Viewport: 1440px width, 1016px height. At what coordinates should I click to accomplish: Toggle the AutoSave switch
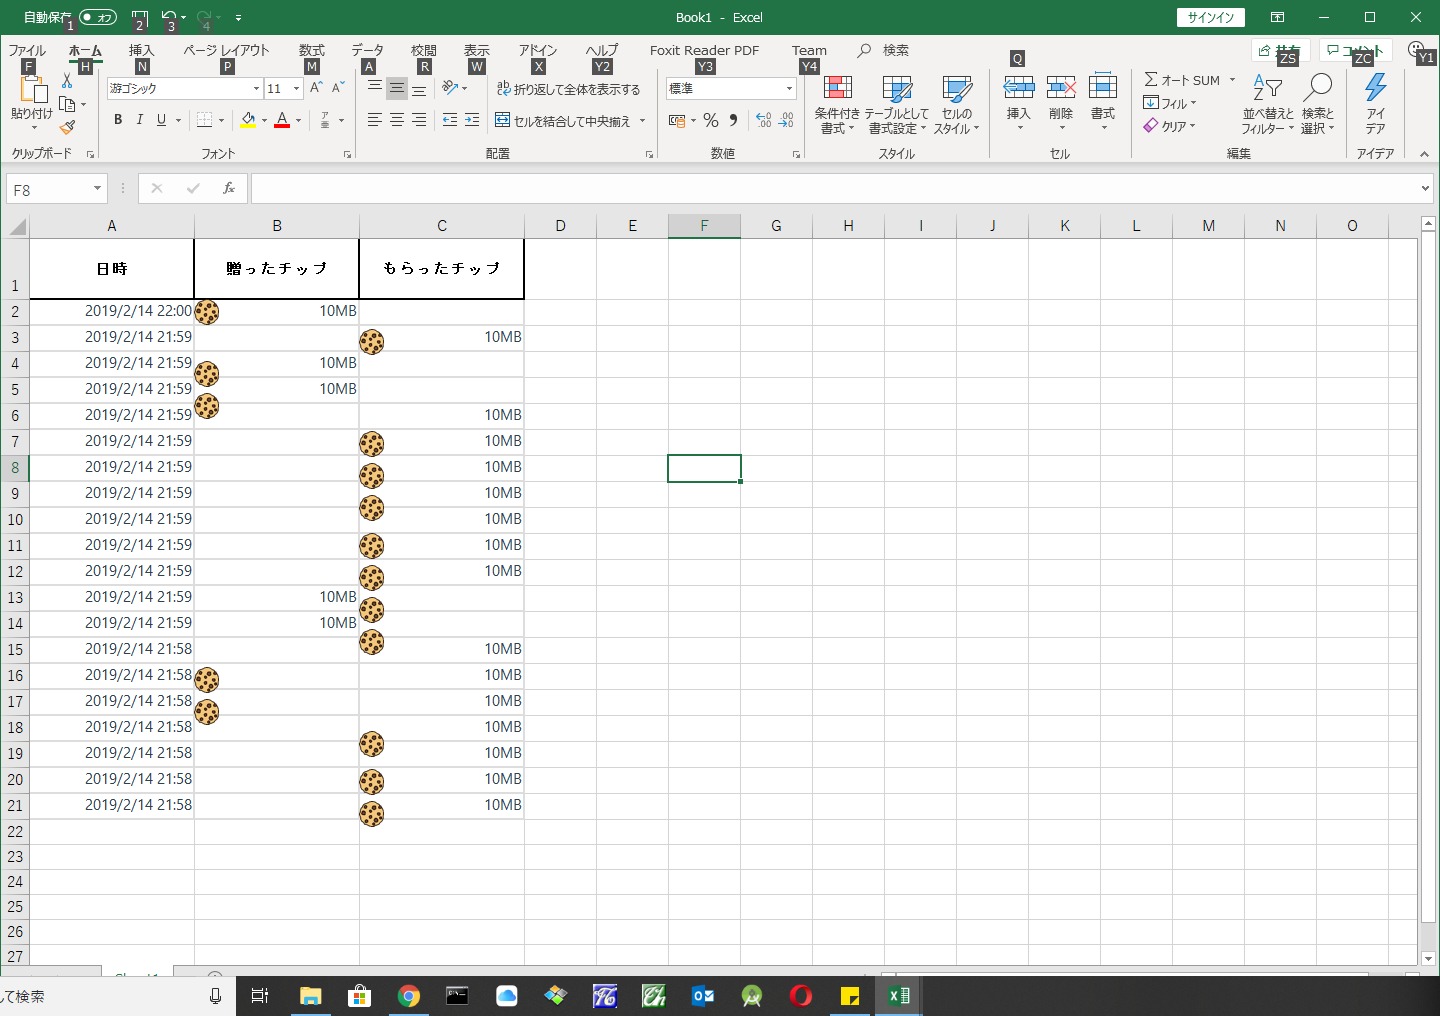pos(98,17)
